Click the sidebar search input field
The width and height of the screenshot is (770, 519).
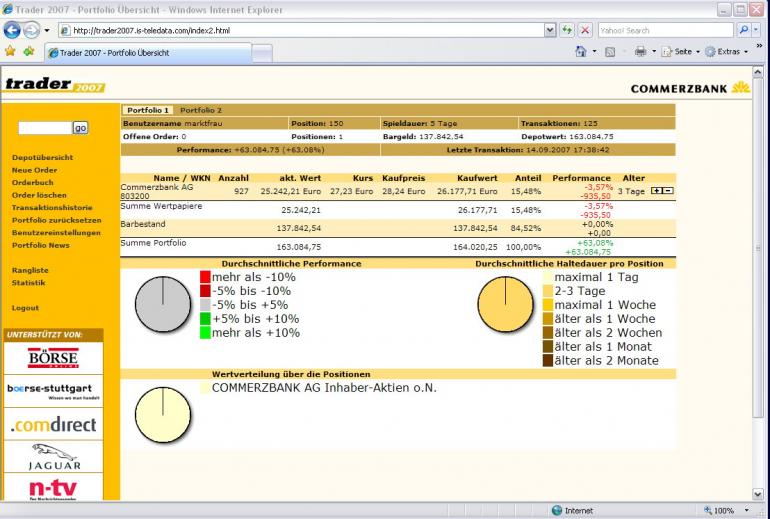pyautogui.click(x=44, y=128)
